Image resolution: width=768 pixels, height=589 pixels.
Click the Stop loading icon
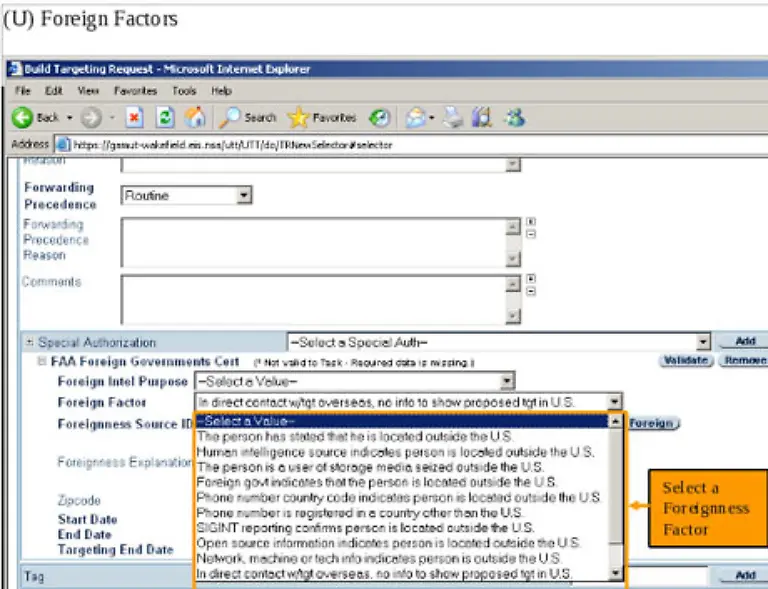point(134,117)
